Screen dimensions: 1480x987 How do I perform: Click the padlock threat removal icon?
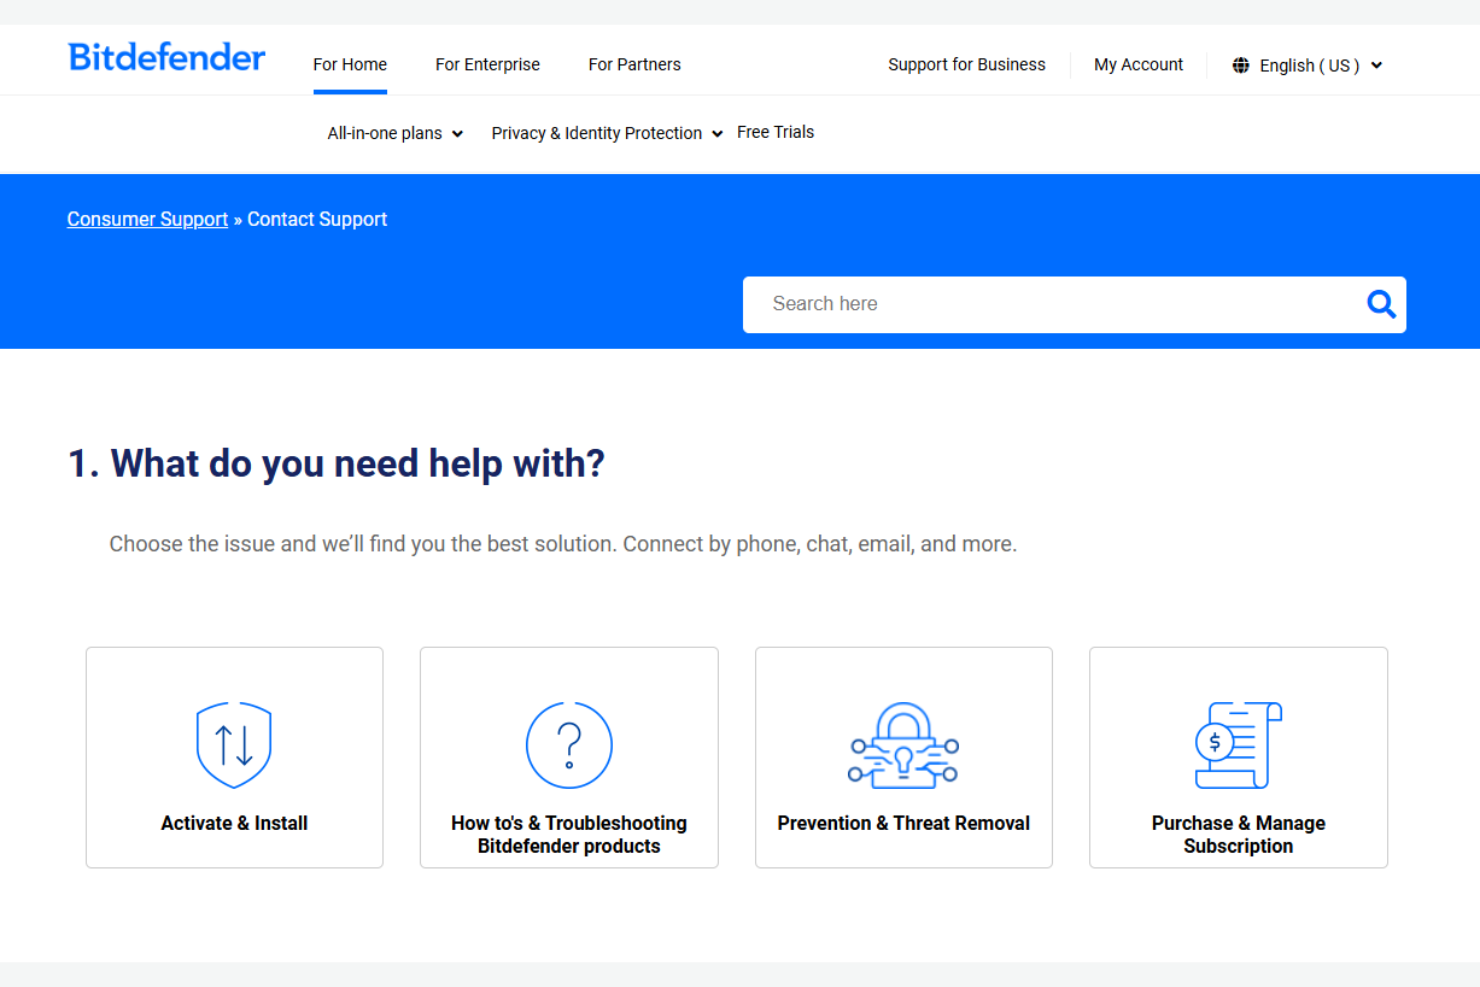904,745
